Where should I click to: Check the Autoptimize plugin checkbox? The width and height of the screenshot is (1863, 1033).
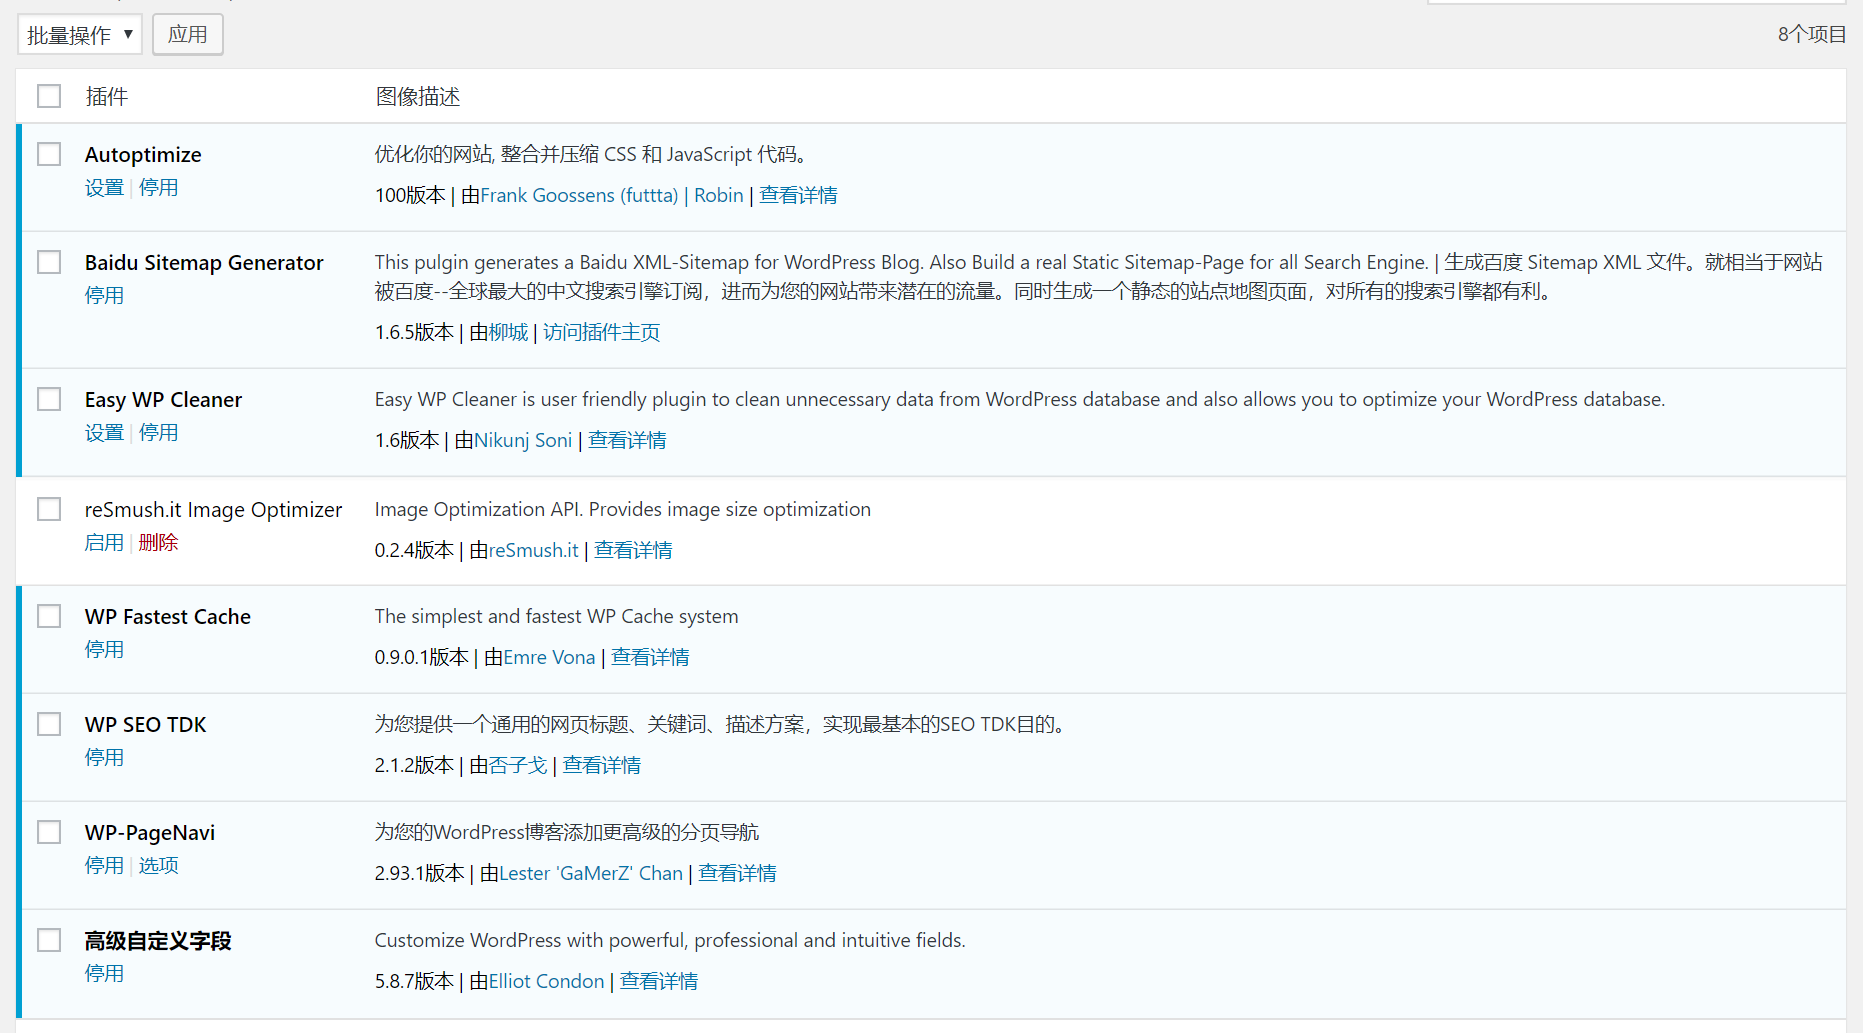tap(49, 154)
